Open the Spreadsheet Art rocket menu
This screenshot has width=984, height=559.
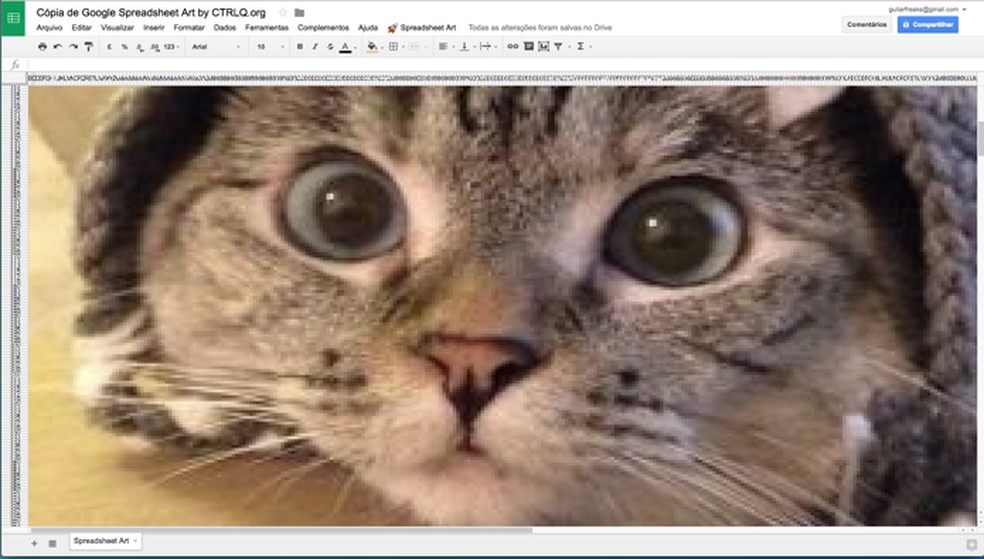[422, 28]
